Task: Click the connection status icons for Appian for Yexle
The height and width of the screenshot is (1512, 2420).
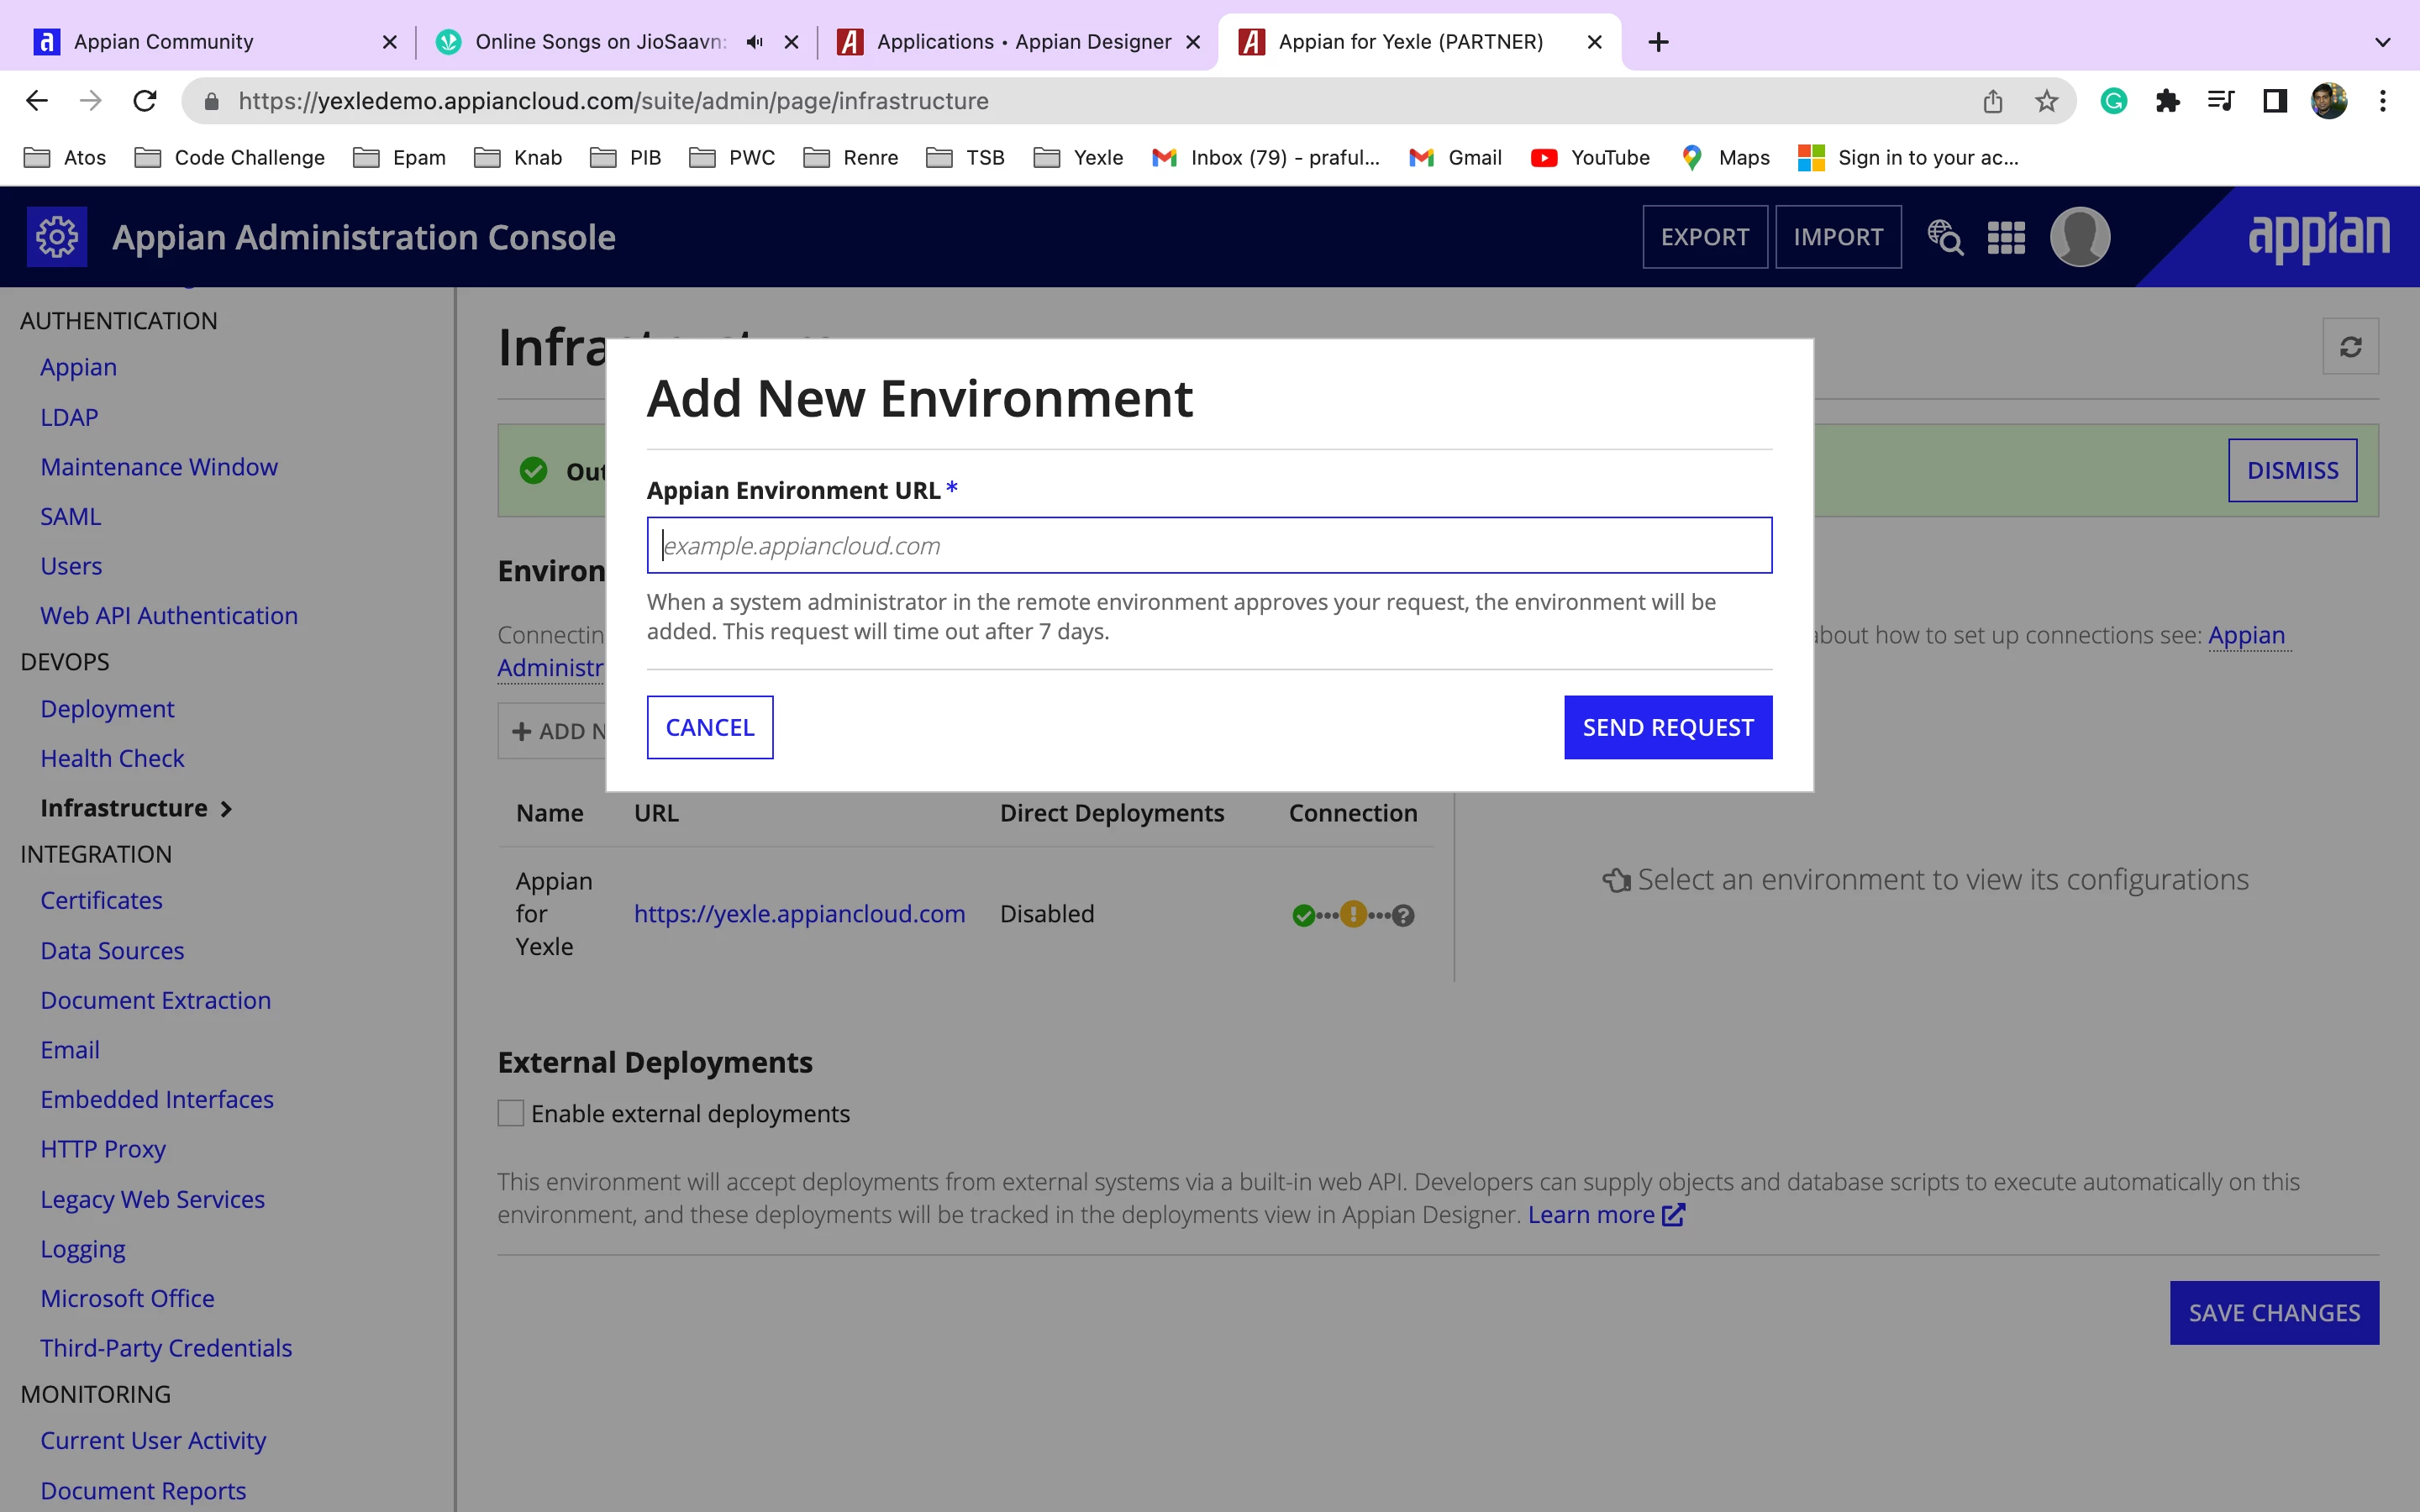Action: [x=1353, y=915]
